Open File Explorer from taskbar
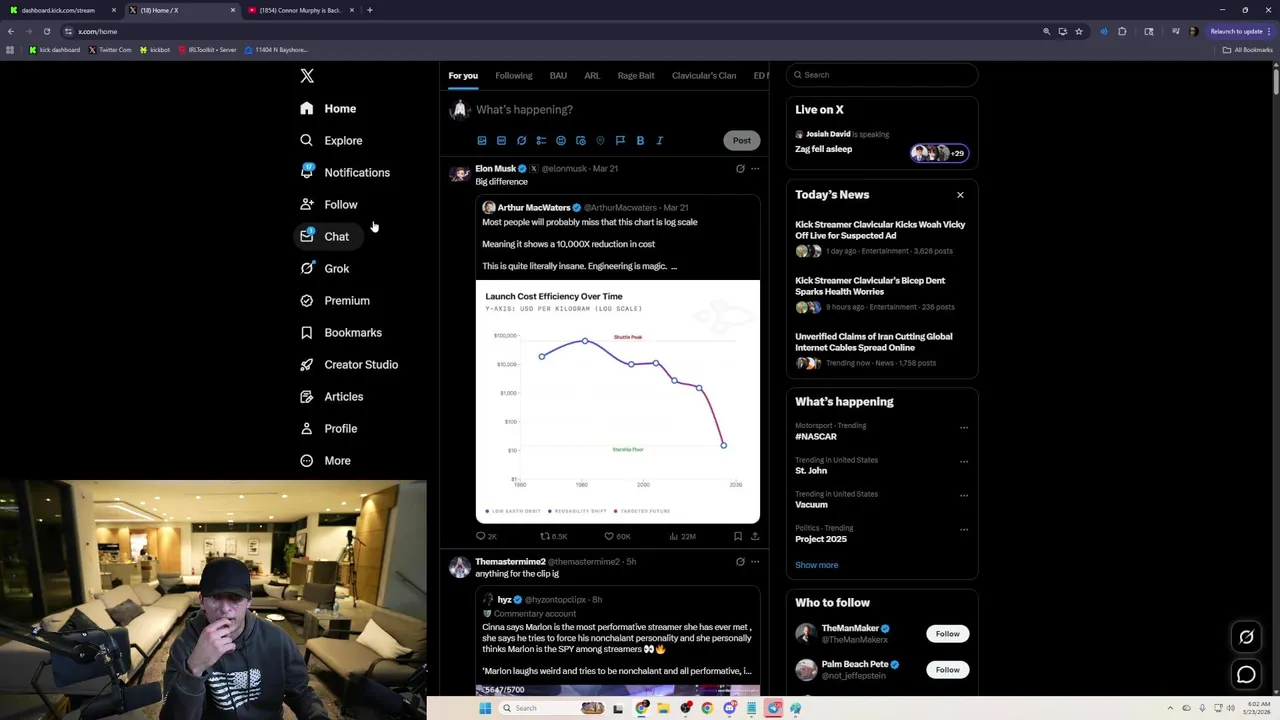The image size is (1280, 720). 663,708
